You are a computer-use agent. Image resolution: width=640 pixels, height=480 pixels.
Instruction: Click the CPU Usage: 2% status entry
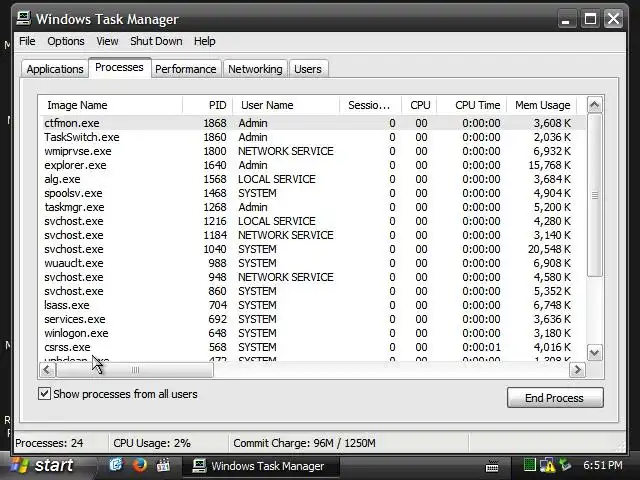[x=152, y=443]
